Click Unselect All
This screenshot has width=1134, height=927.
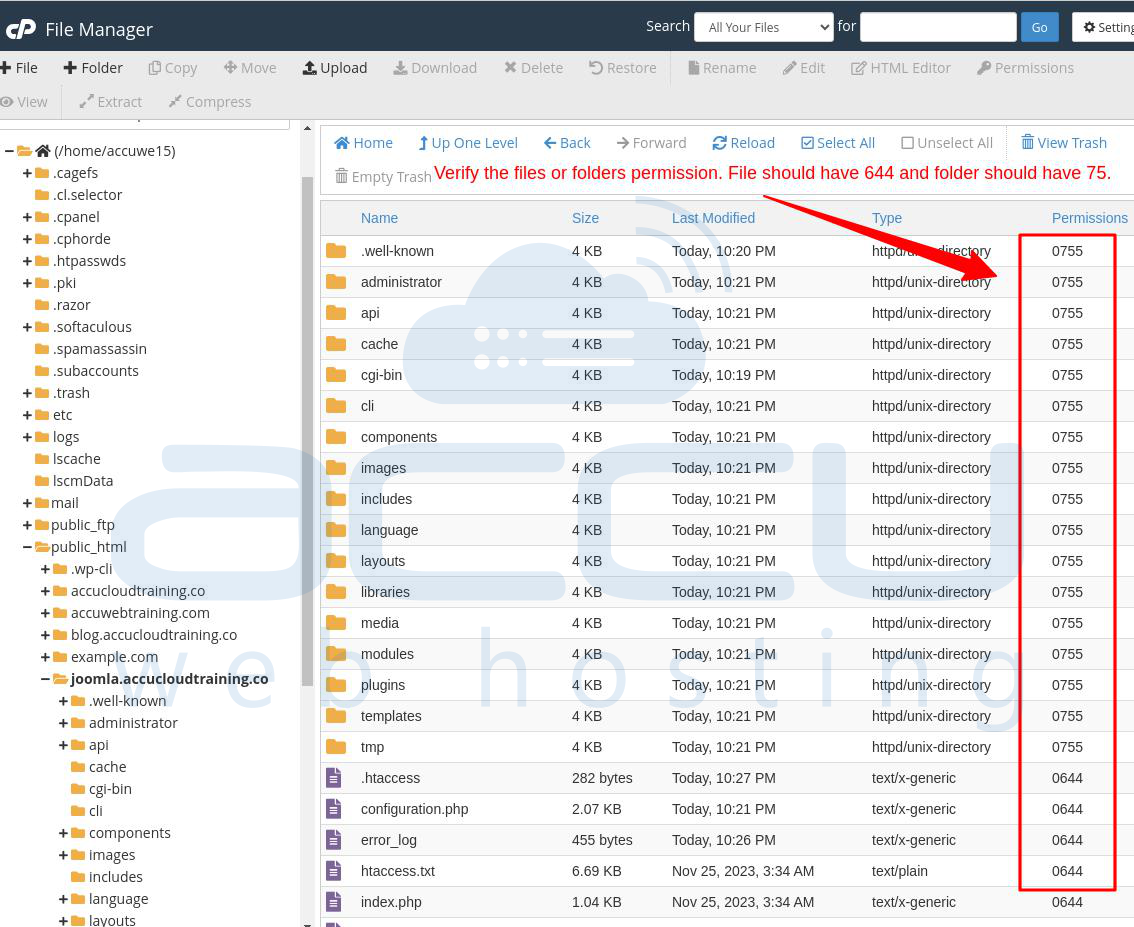point(947,143)
